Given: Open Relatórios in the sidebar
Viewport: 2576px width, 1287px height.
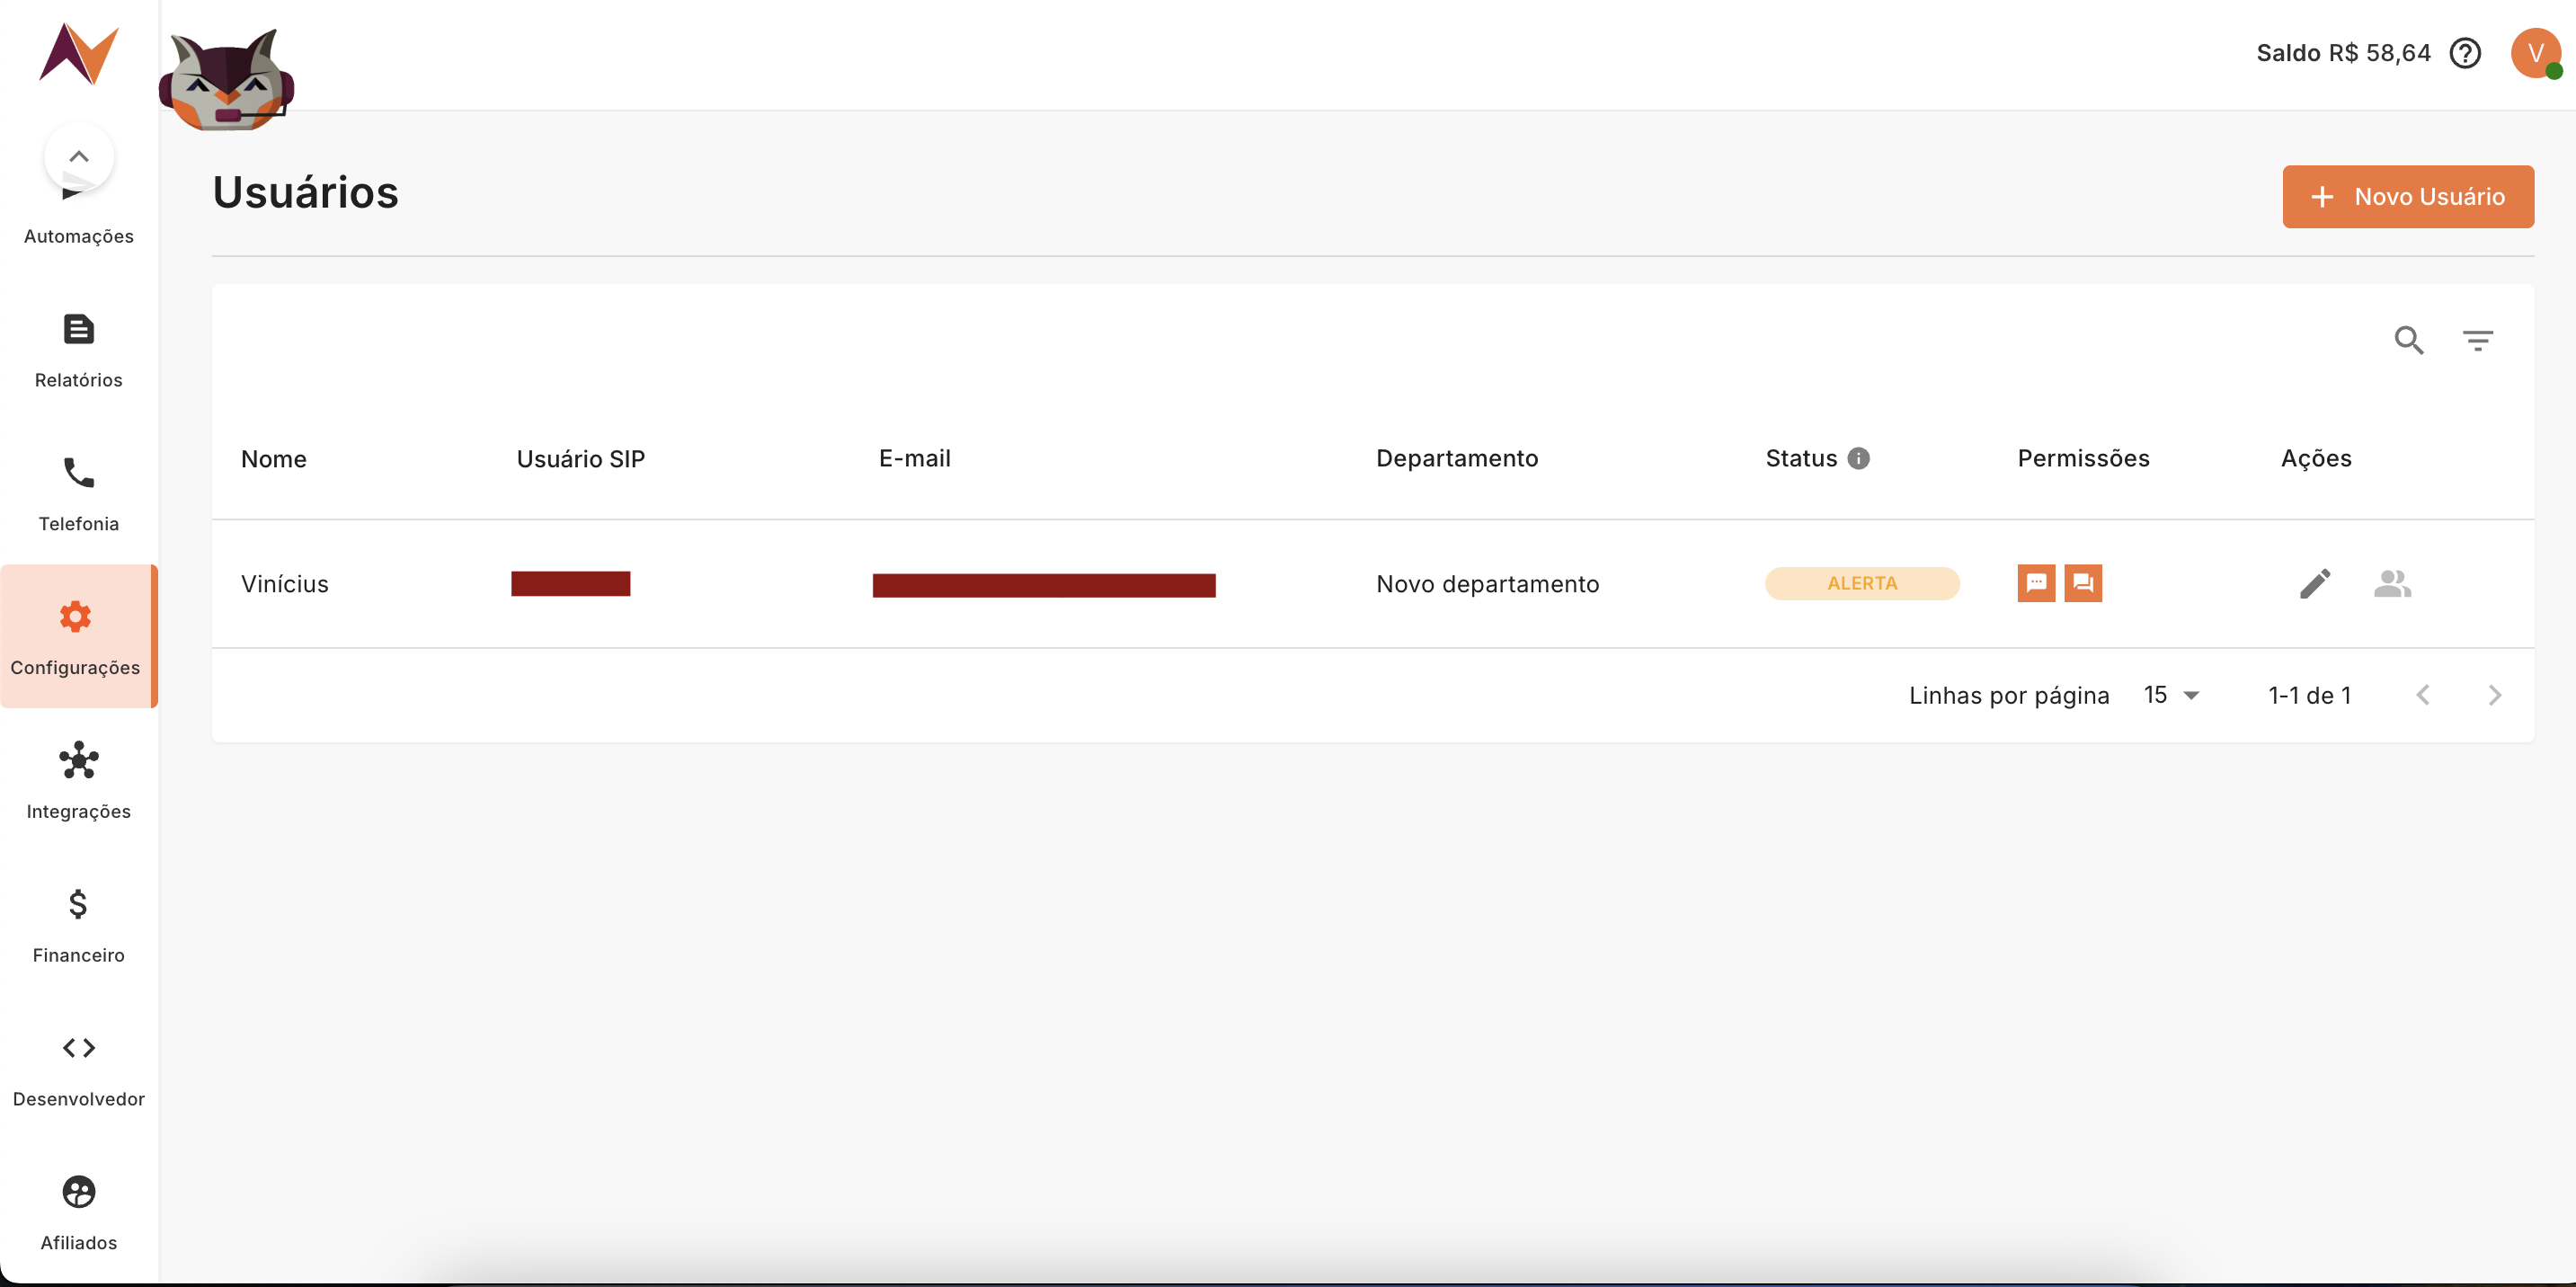Looking at the screenshot, I should point(78,350).
